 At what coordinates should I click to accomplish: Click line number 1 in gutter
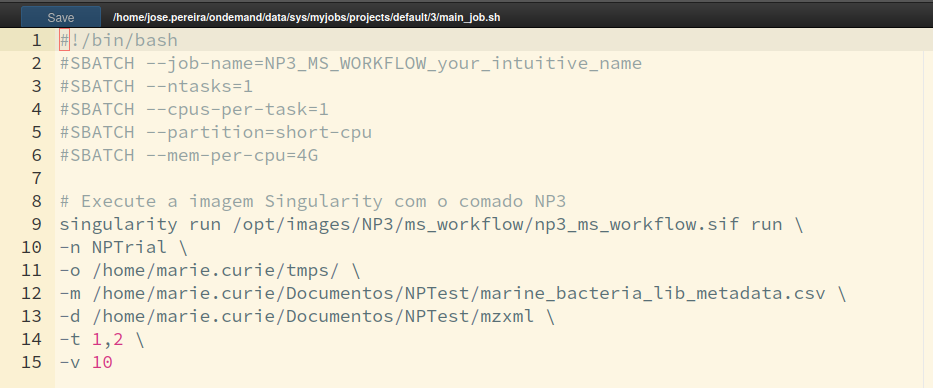(37, 40)
